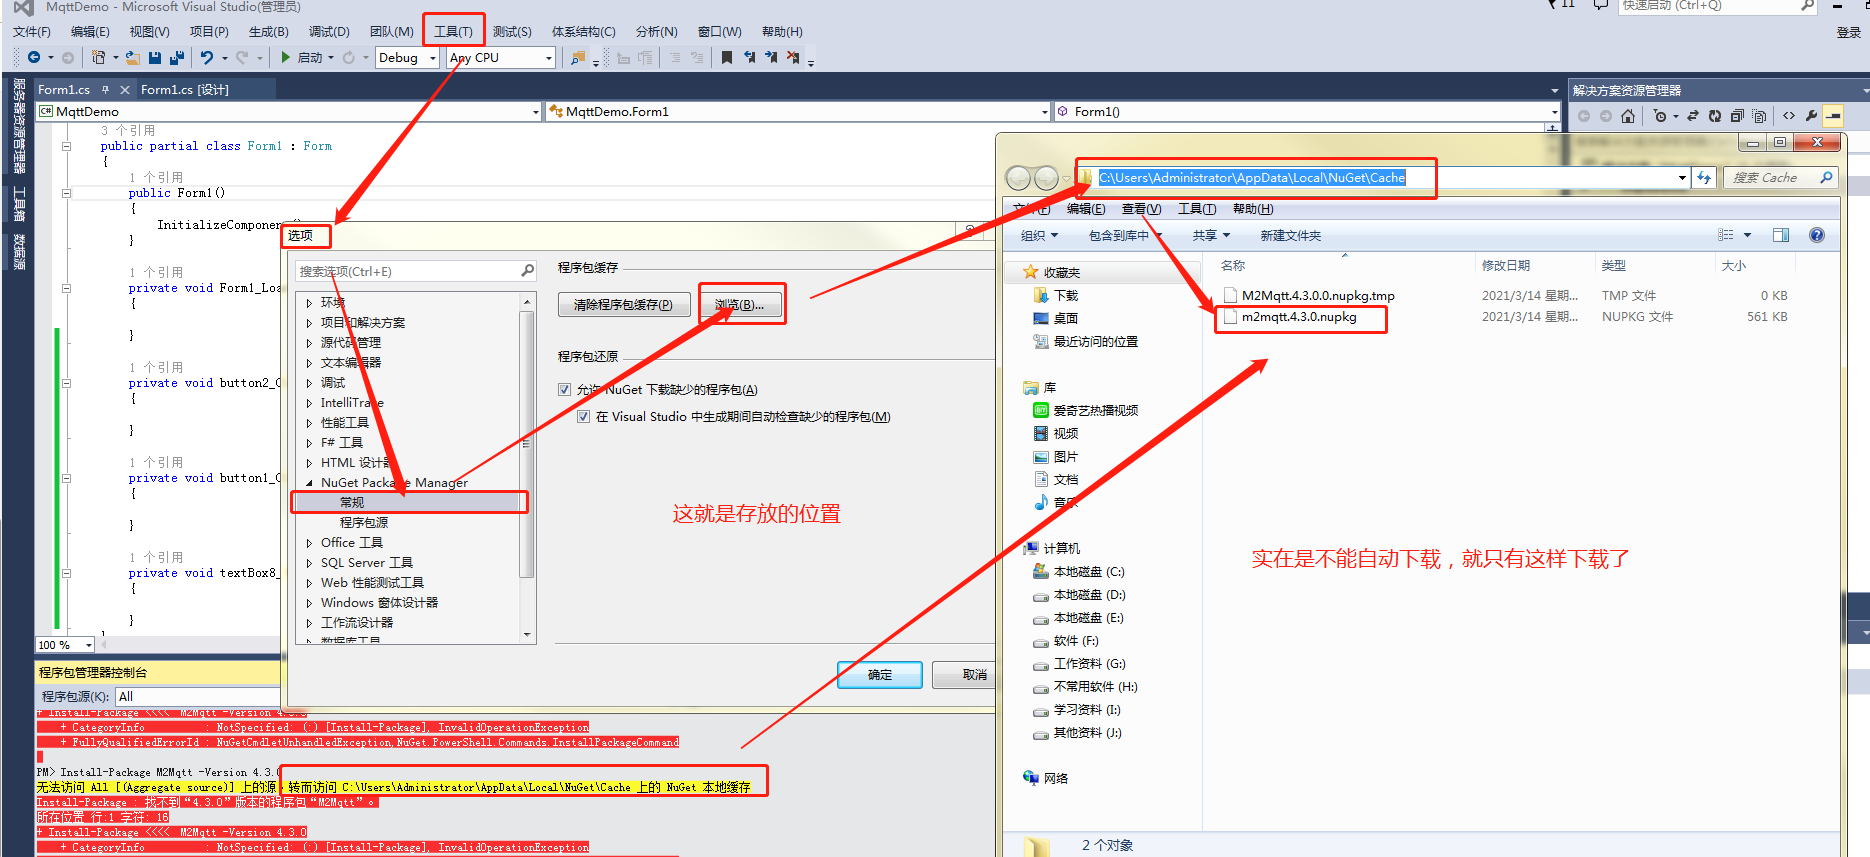Click the 登录 link
The width and height of the screenshot is (1870, 857).
(1848, 32)
